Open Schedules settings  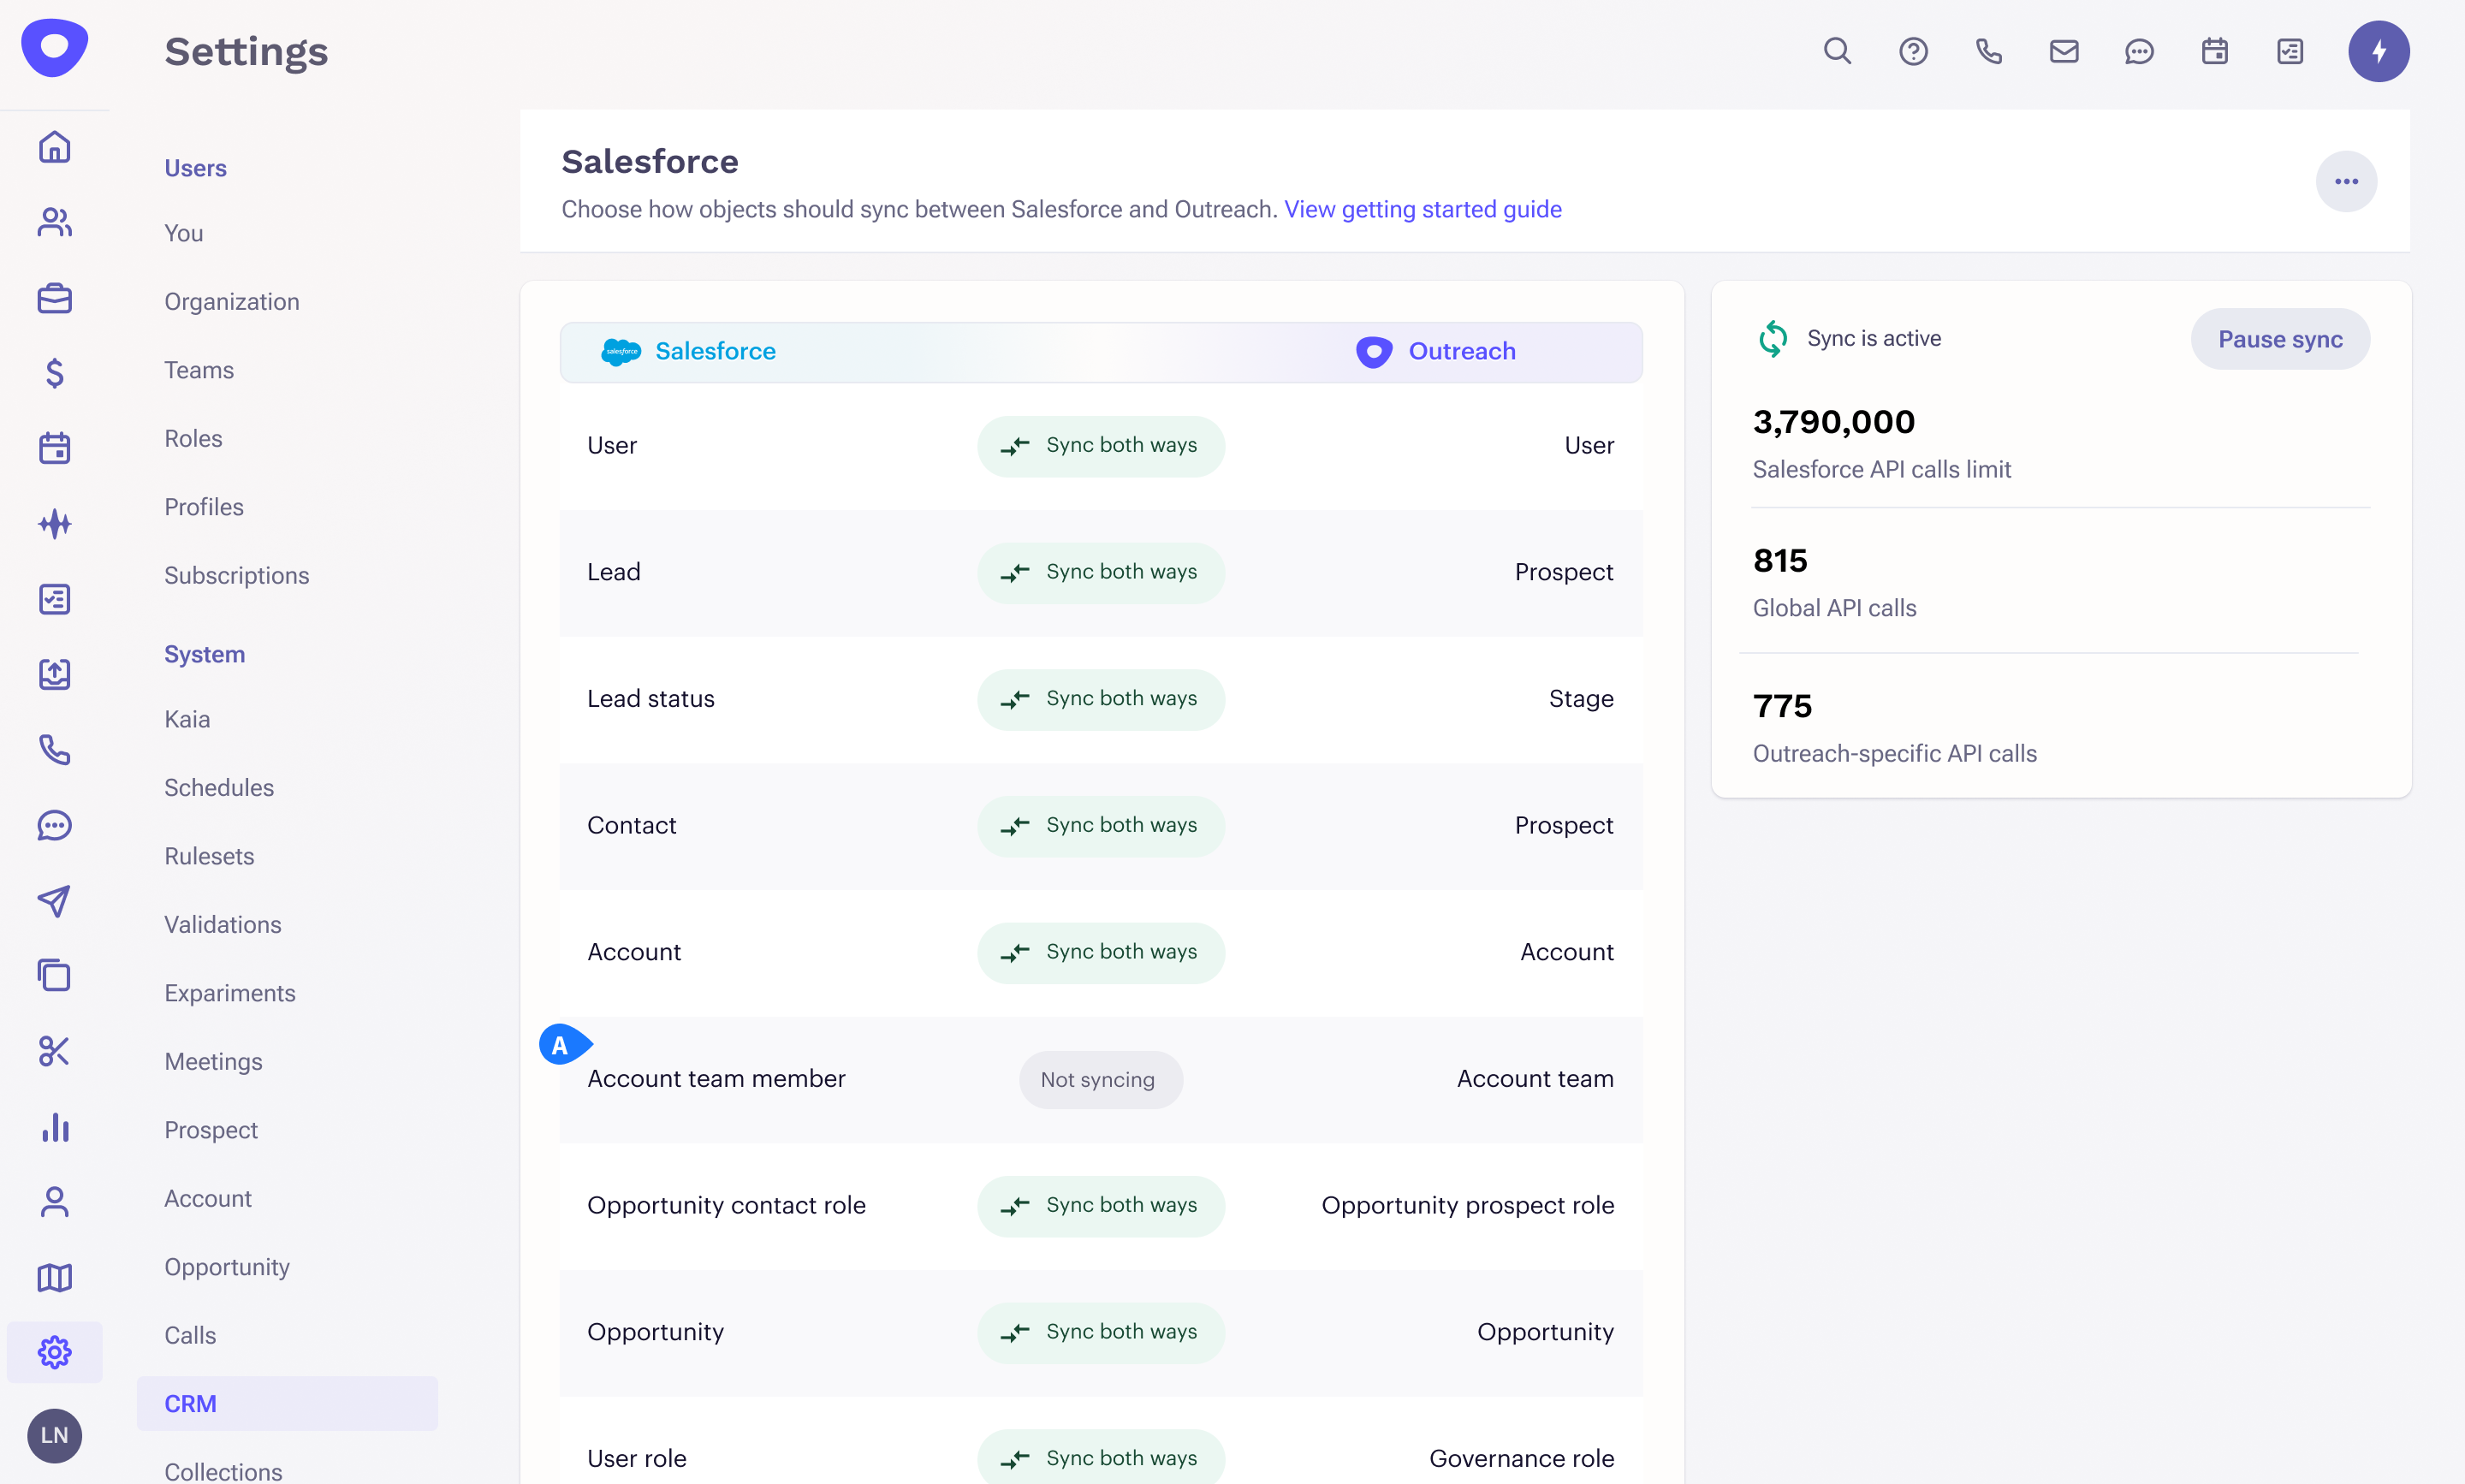click(x=219, y=787)
